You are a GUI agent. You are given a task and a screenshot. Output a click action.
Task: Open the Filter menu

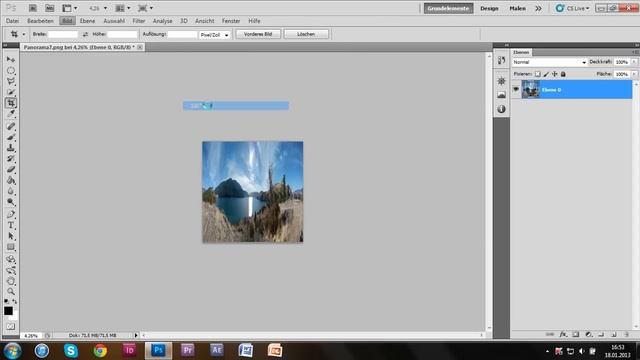pyautogui.click(x=139, y=21)
